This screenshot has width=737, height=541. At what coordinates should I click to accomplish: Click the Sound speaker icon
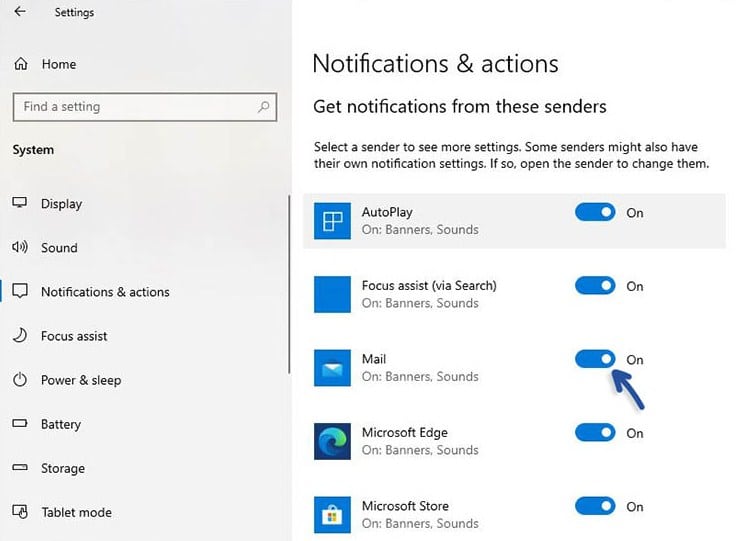[20, 247]
